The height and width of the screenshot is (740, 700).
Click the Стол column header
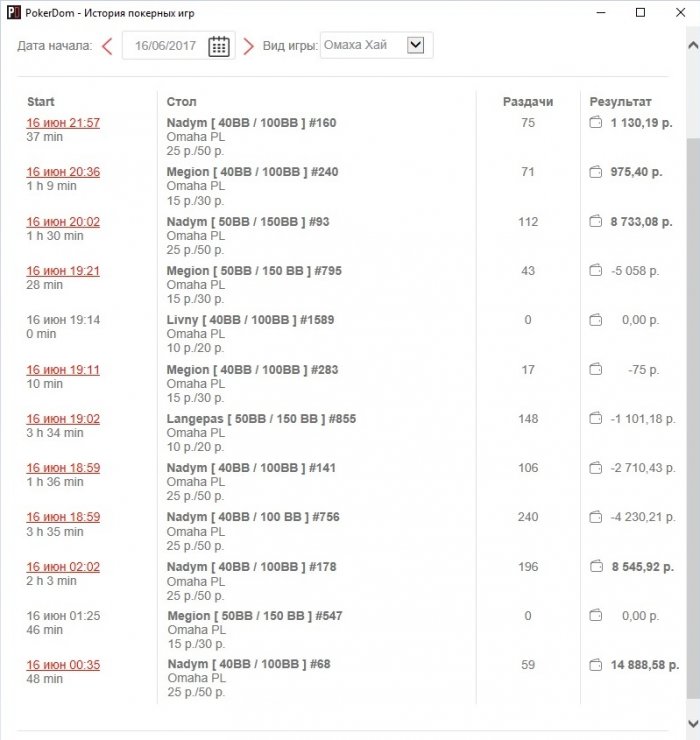click(181, 101)
